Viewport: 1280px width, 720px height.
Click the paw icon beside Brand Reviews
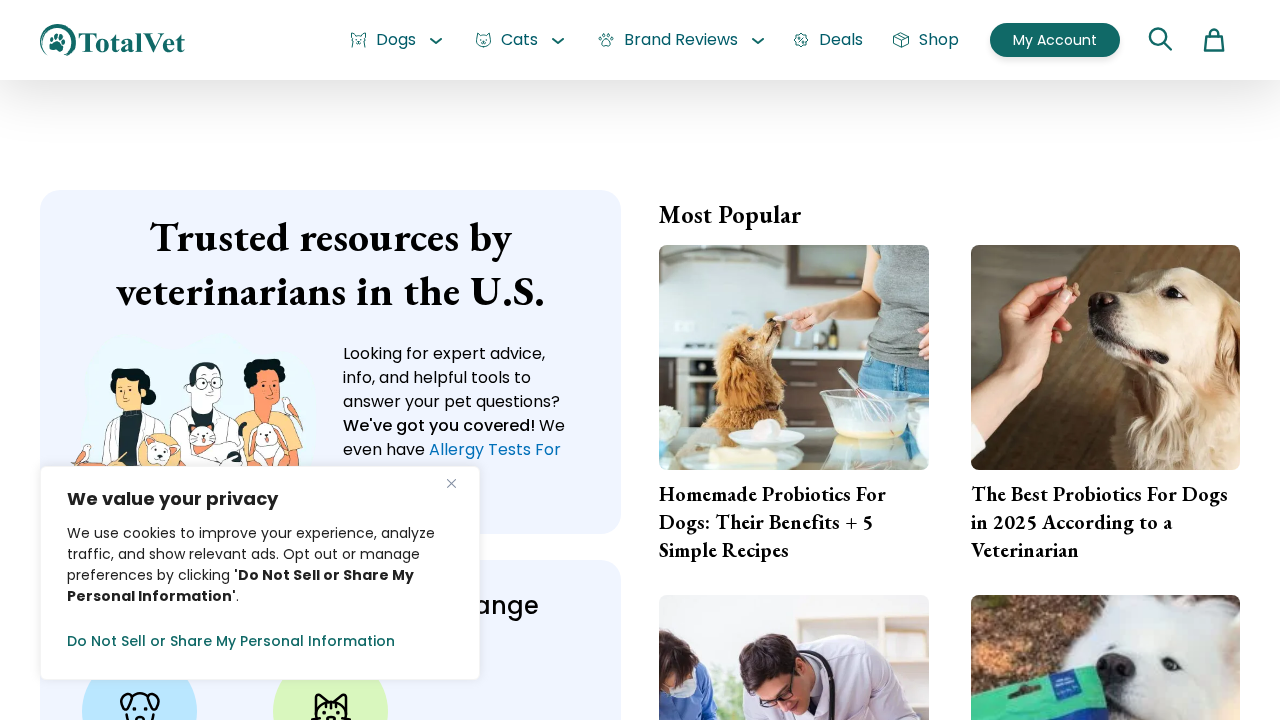[x=606, y=40]
